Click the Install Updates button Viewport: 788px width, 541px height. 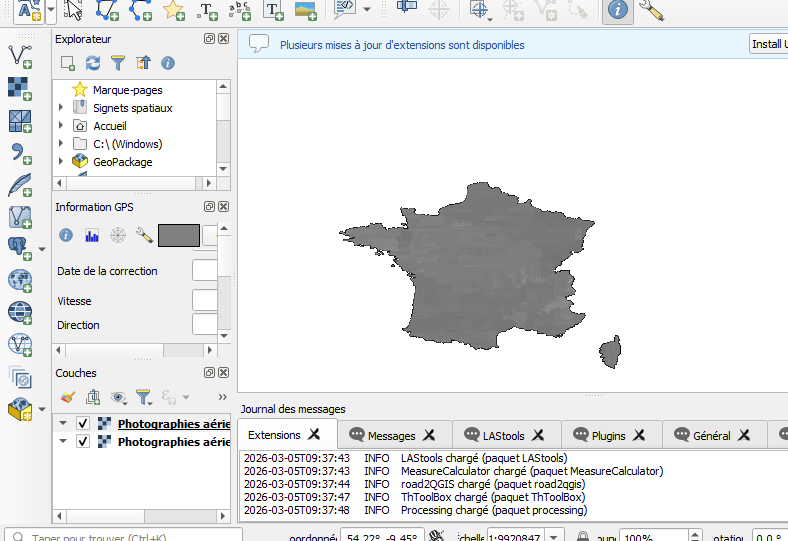coord(768,44)
